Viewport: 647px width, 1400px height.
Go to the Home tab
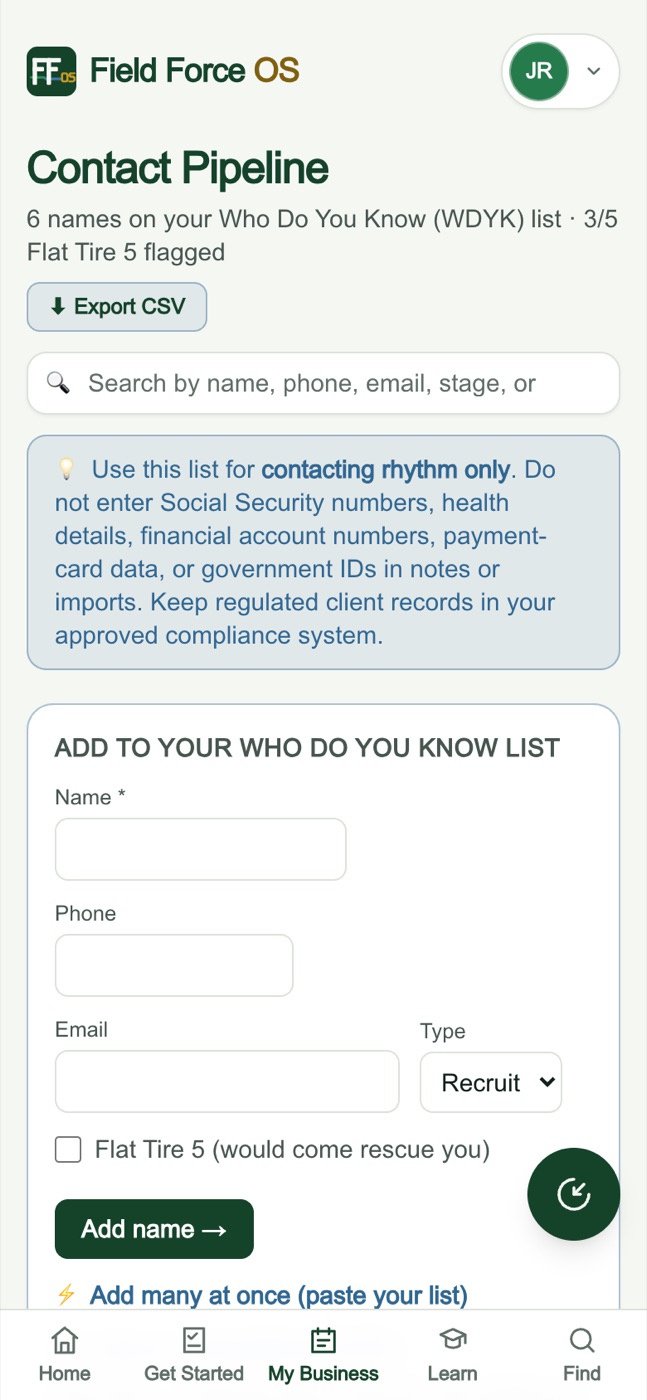(65, 1355)
